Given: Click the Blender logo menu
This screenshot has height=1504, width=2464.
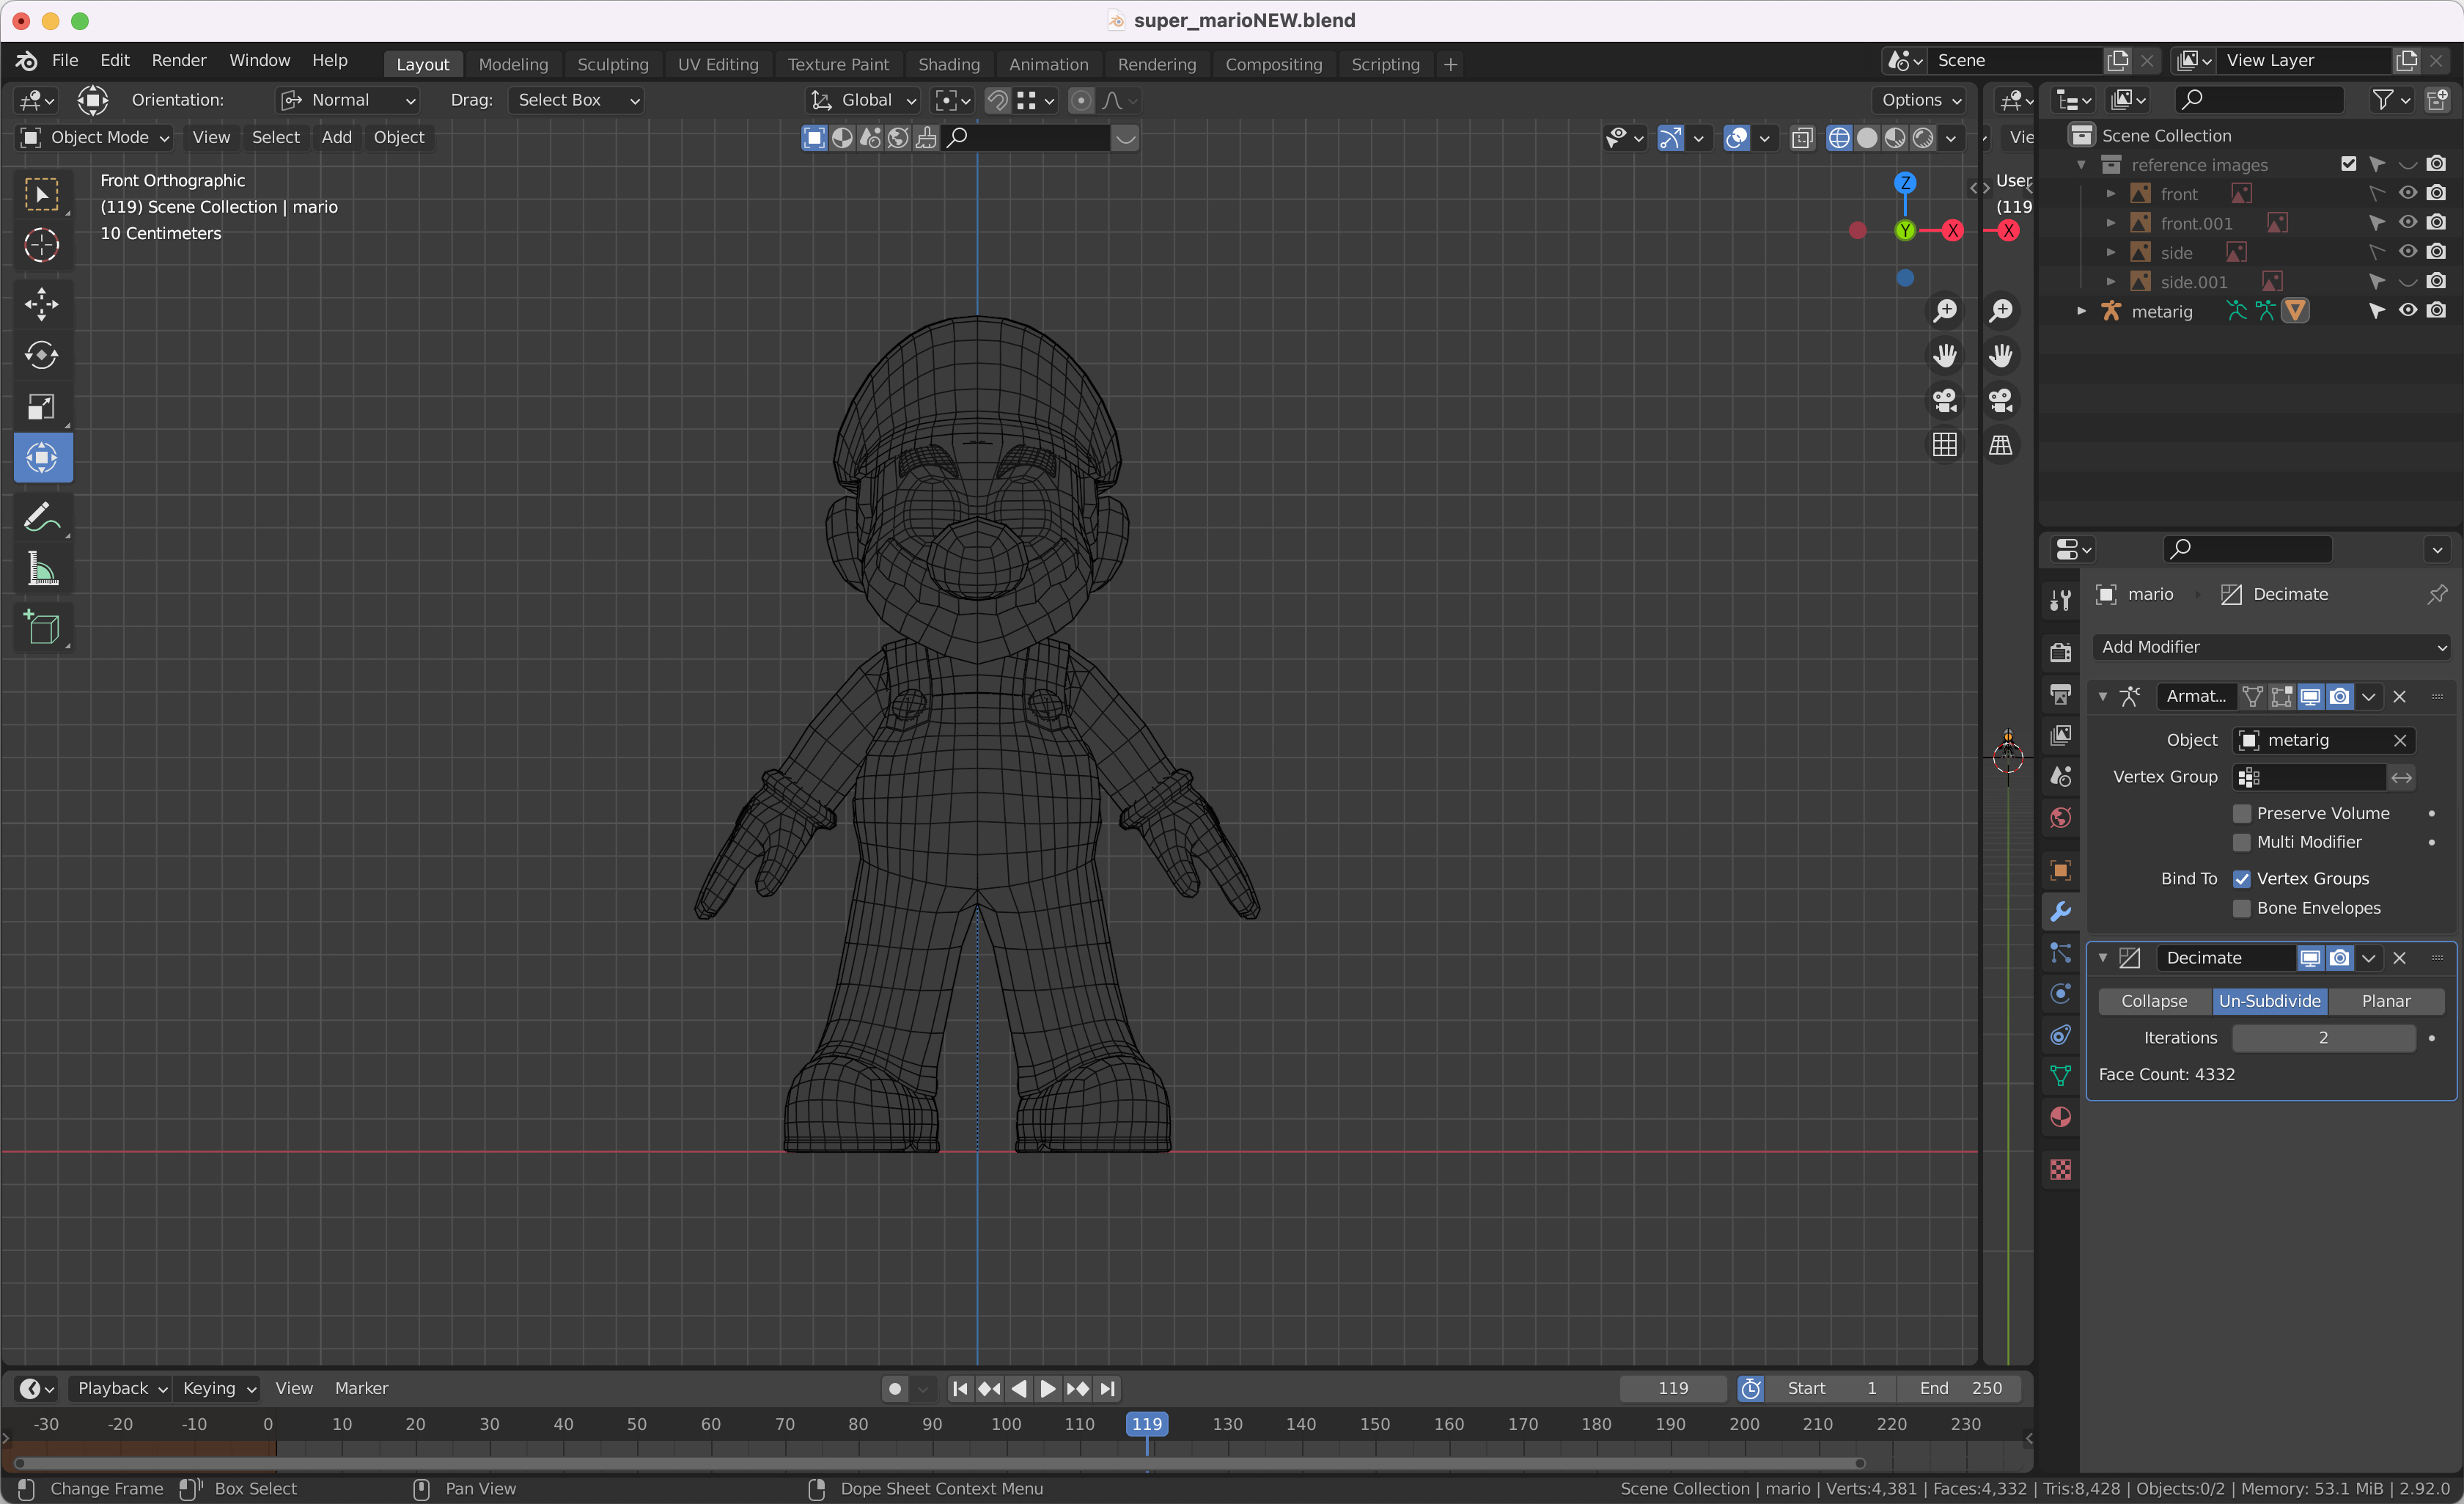Looking at the screenshot, I should pyautogui.click(x=27, y=61).
